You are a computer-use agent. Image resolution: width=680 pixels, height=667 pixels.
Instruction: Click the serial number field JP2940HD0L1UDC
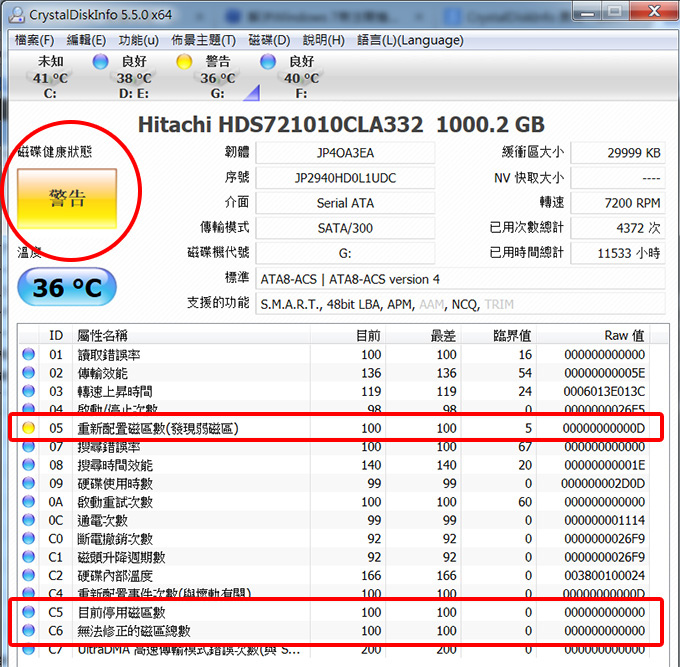click(x=345, y=178)
